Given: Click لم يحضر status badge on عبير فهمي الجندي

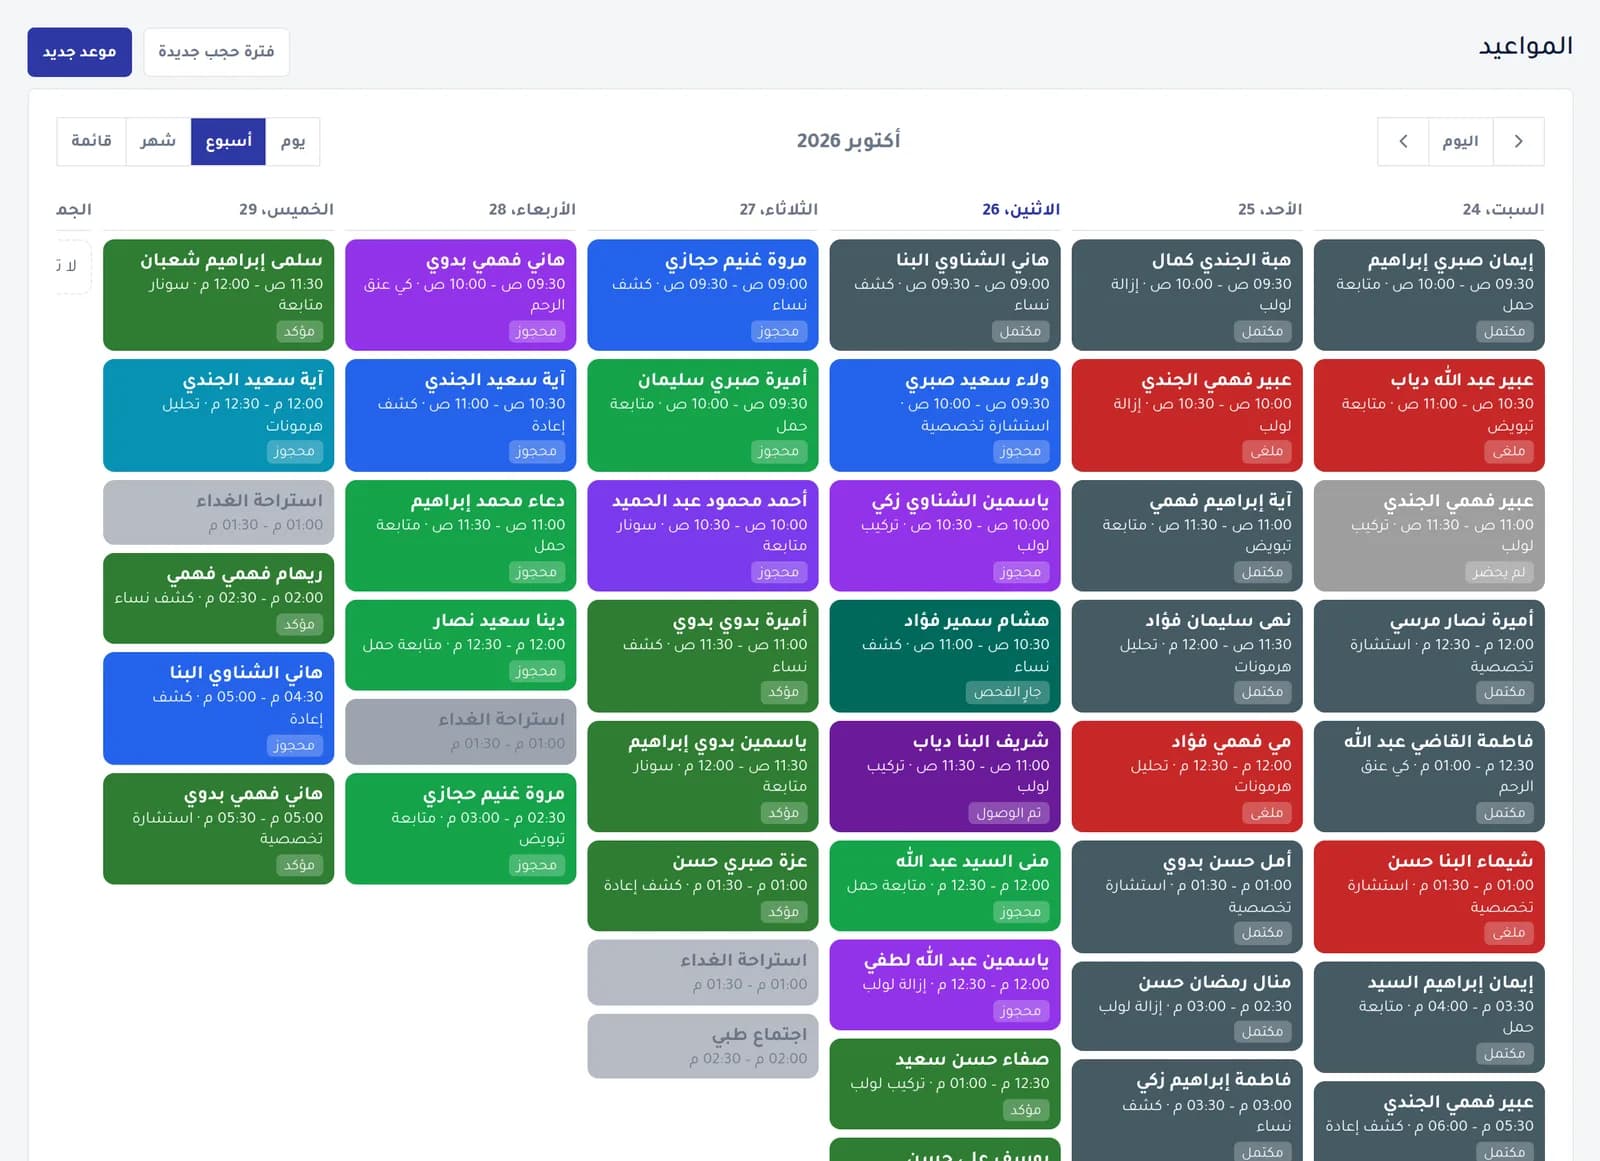Looking at the screenshot, I should [x=1499, y=572].
